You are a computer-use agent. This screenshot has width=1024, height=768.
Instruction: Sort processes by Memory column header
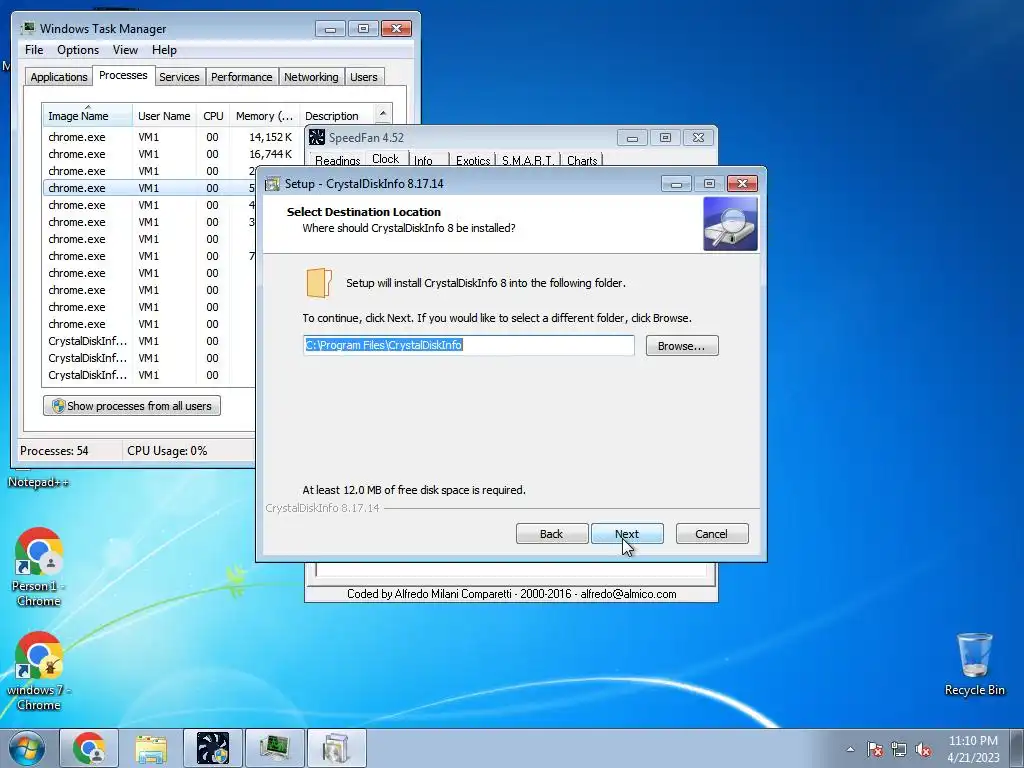(x=264, y=116)
